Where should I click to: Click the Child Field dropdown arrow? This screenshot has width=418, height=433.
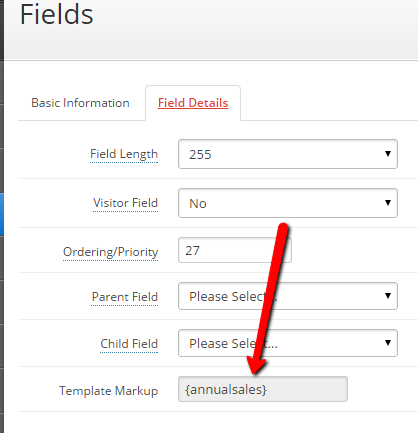(388, 343)
